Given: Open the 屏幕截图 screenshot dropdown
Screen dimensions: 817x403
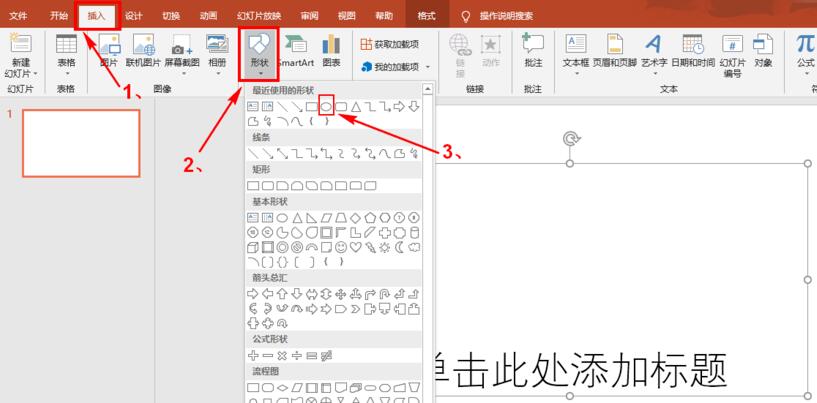Looking at the screenshot, I should pyautogui.click(x=180, y=51).
